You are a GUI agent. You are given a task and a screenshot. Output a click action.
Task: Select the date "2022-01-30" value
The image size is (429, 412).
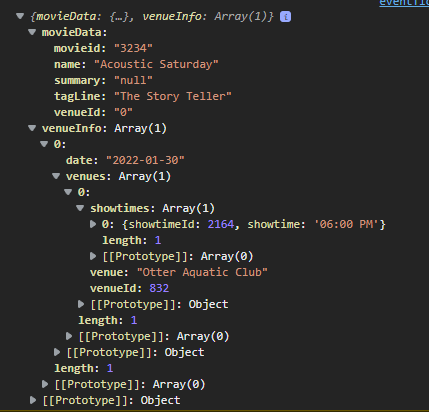pyautogui.click(x=145, y=160)
